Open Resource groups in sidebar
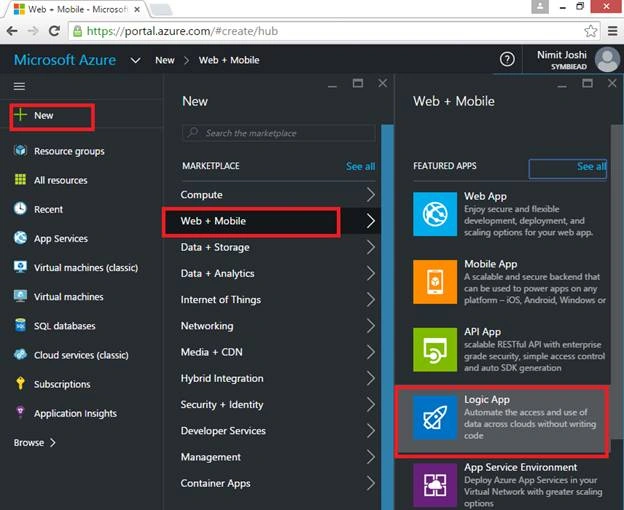The height and width of the screenshot is (510, 624). (x=69, y=151)
